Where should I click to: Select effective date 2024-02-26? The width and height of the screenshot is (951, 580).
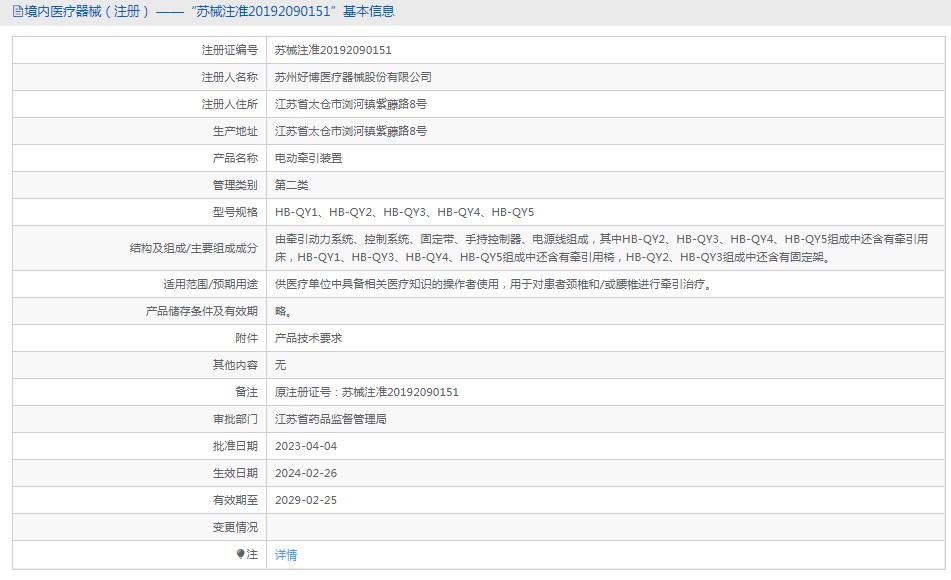point(306,473)
